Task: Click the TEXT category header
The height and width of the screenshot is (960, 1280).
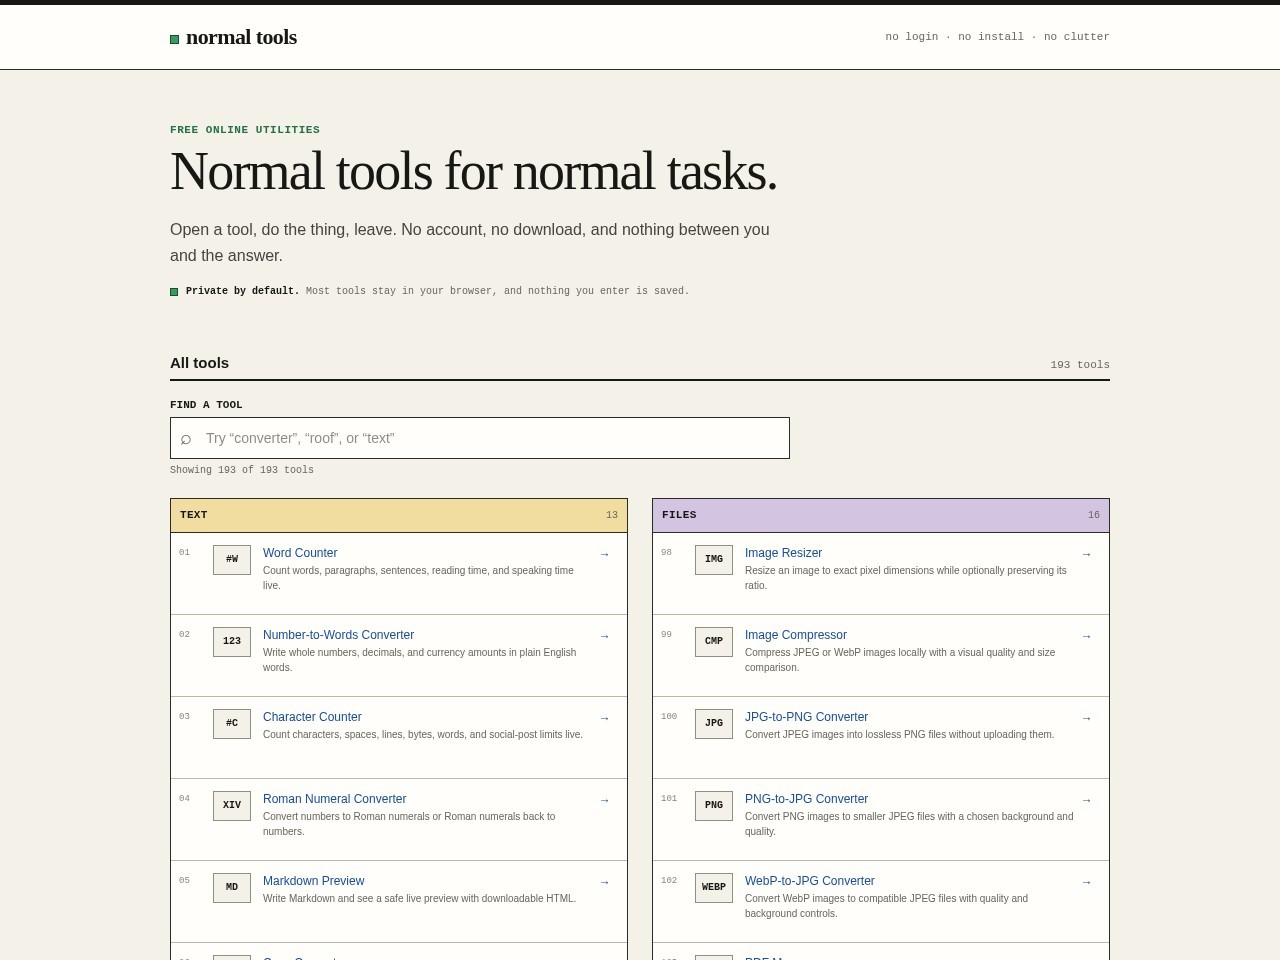Action: [x=399, y=515]
